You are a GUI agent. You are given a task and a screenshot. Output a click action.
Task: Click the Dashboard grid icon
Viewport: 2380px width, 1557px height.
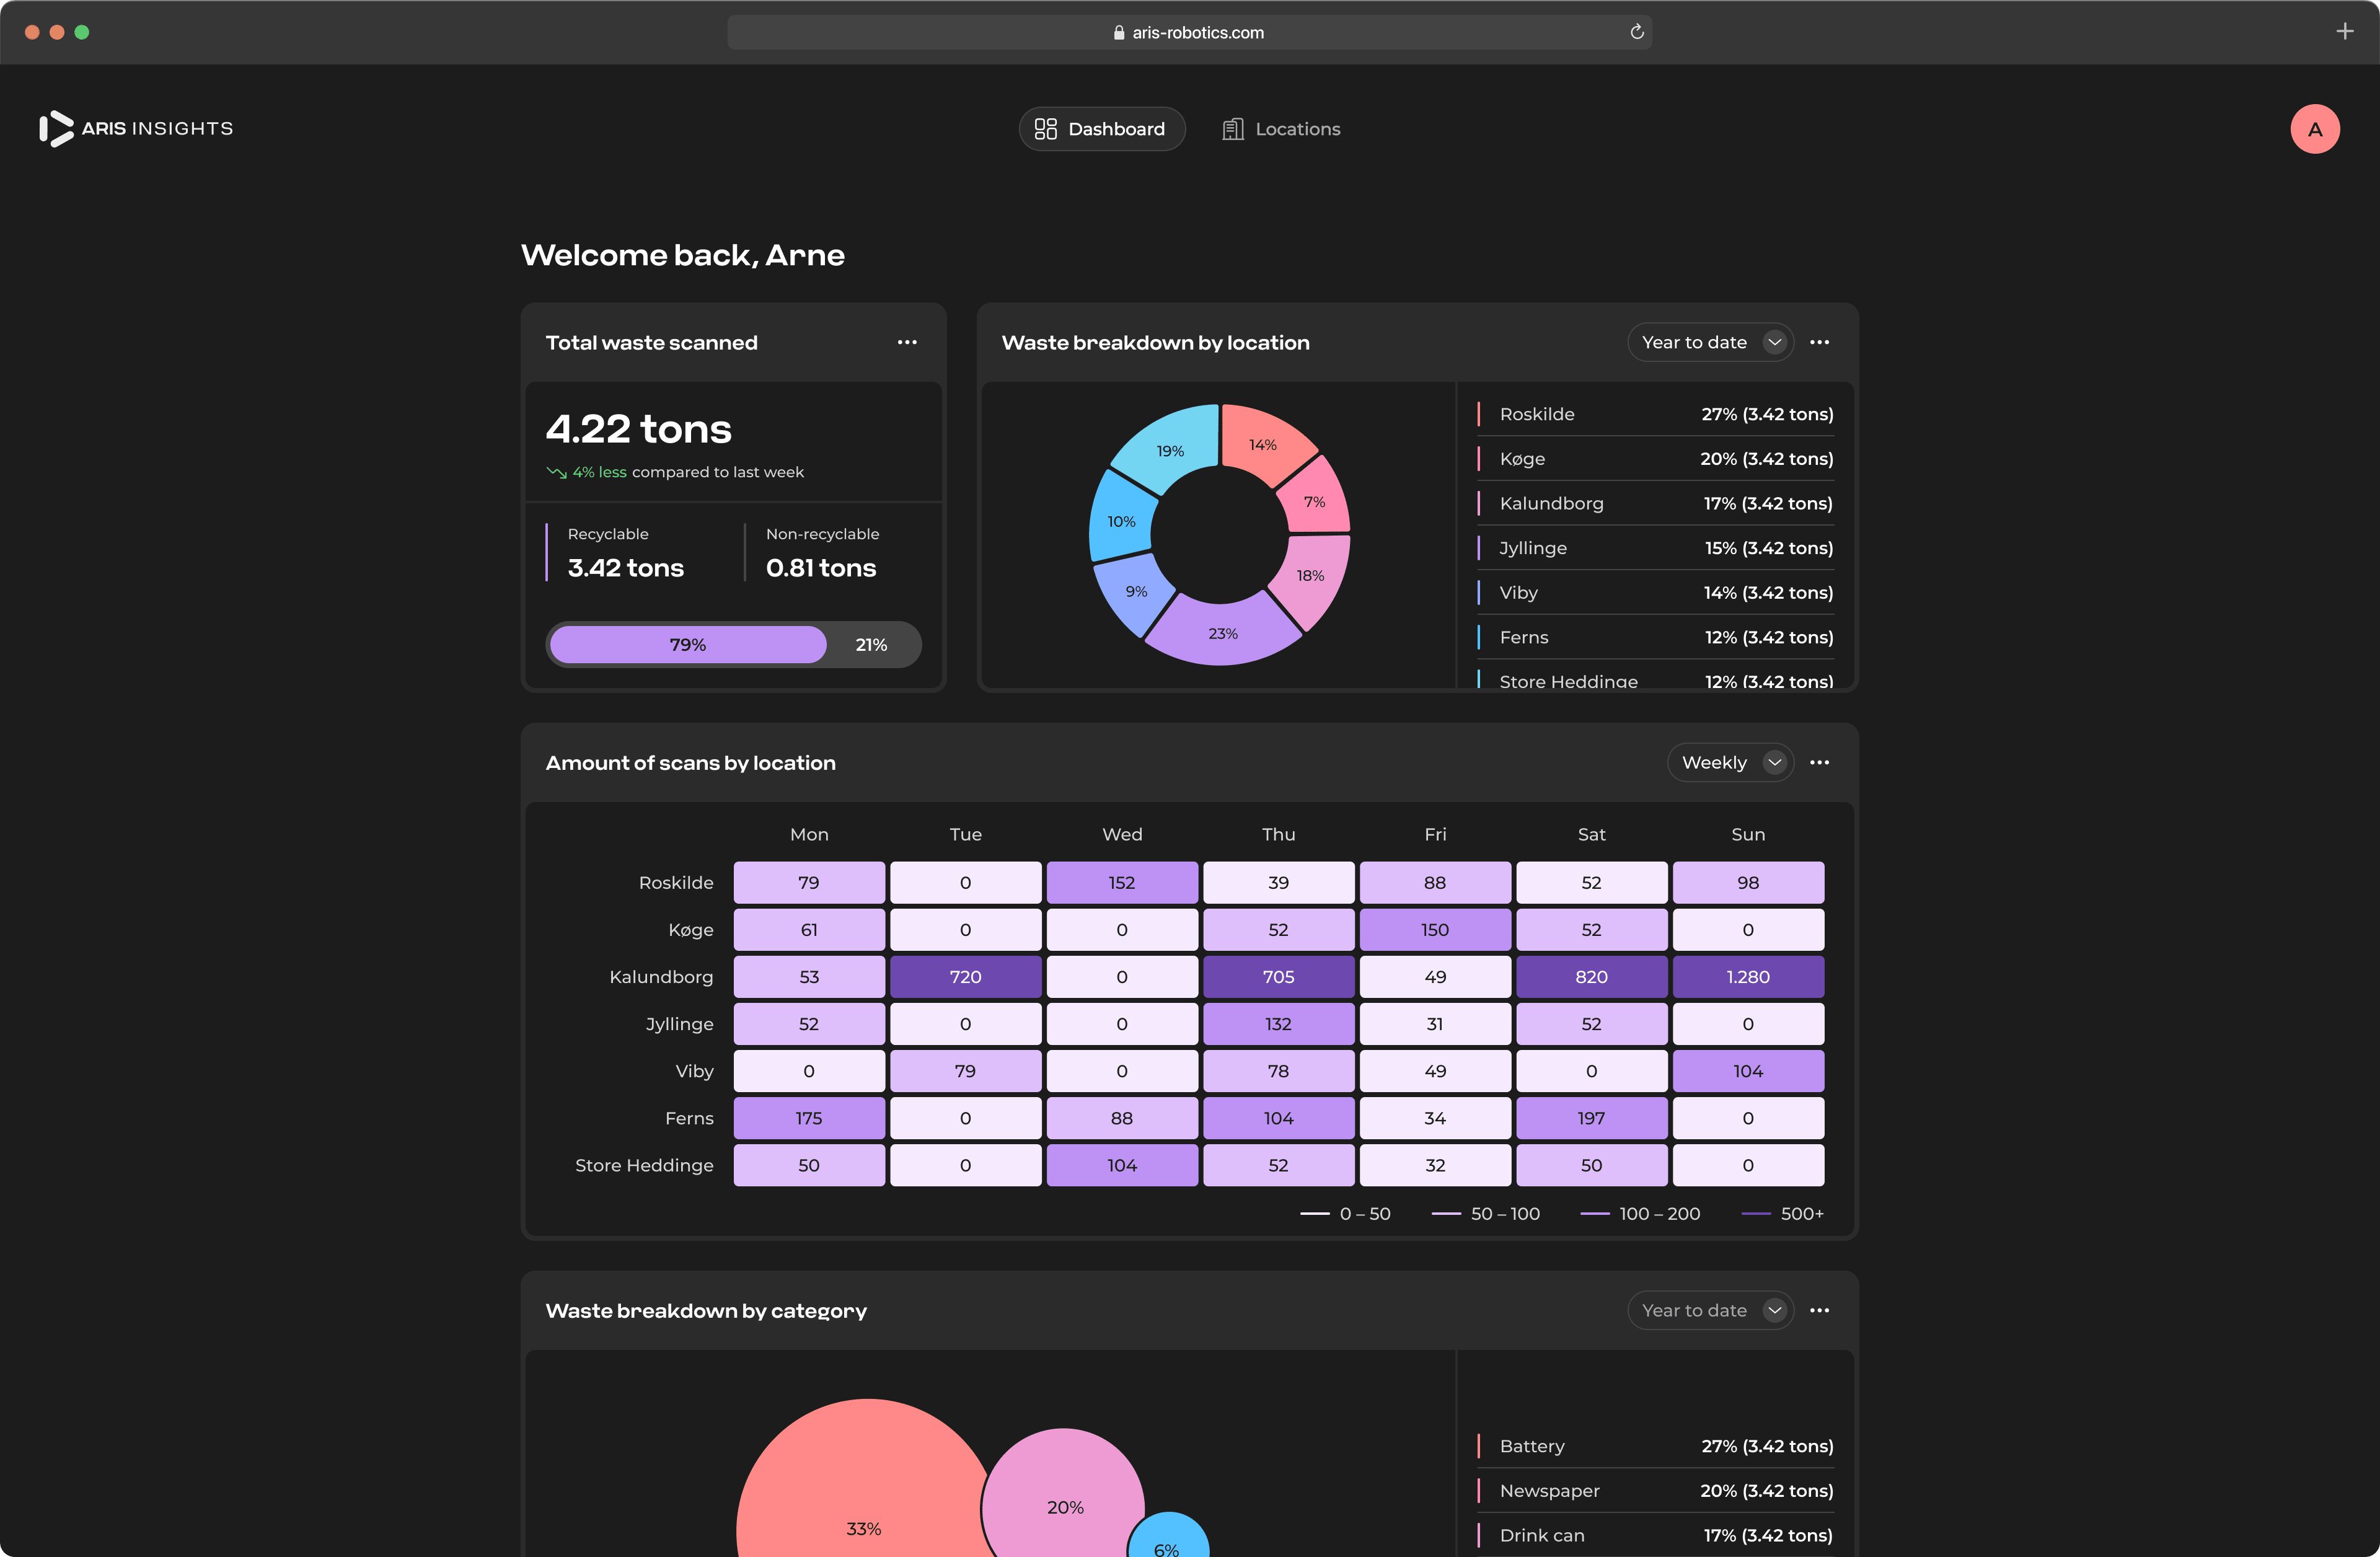coord(1044,127)
